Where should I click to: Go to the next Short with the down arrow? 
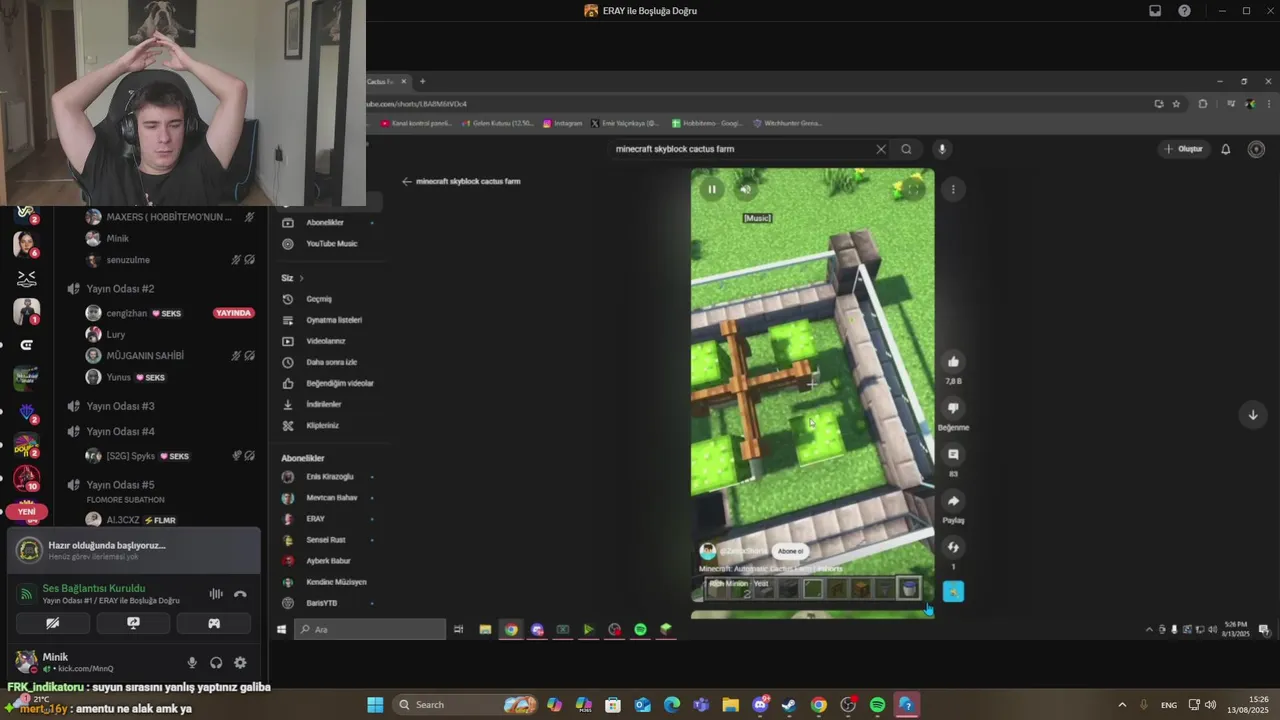(x=1253, y=415)
